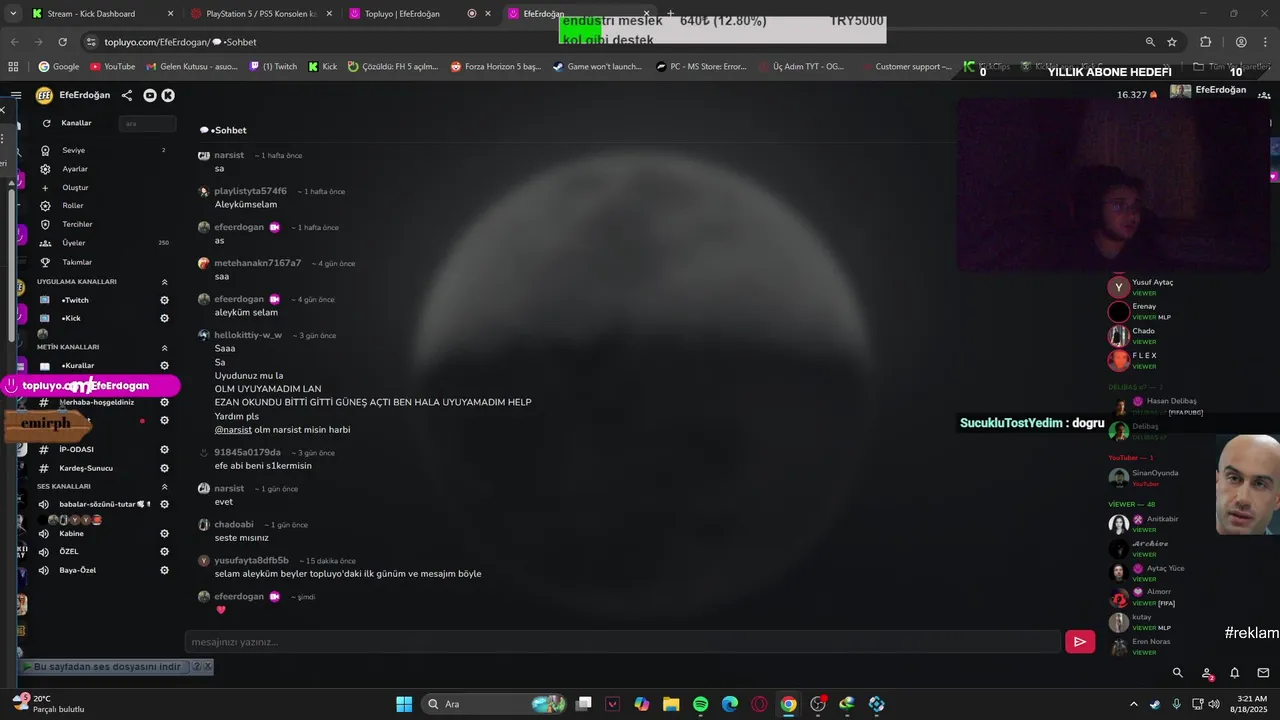Open member Yusuf Aytaç in members list
1280x720 pixels.
tap(1152, 282)
